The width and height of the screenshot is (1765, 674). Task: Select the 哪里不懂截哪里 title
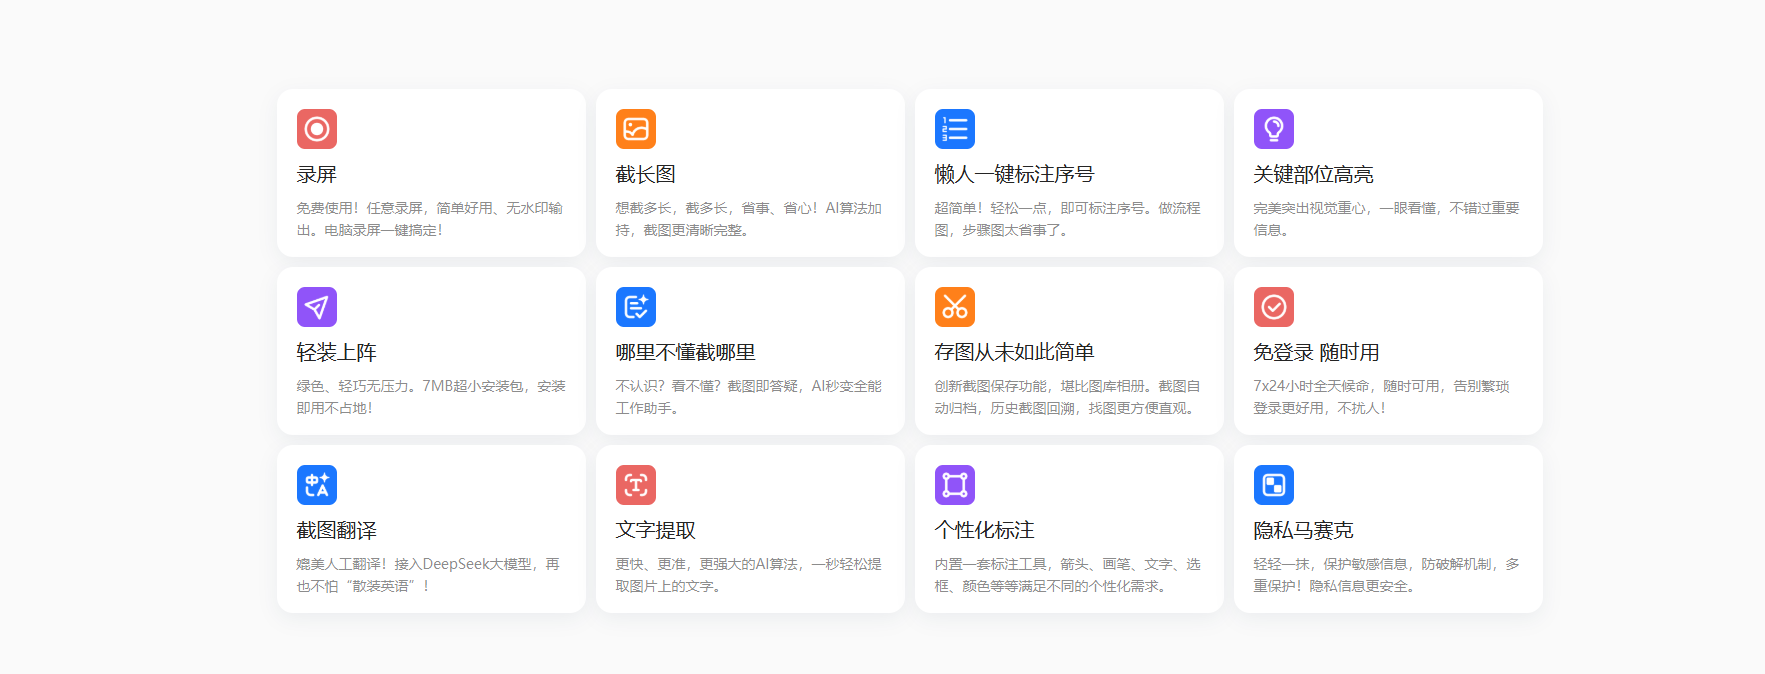pyautogui.click(x=685, y=353)
